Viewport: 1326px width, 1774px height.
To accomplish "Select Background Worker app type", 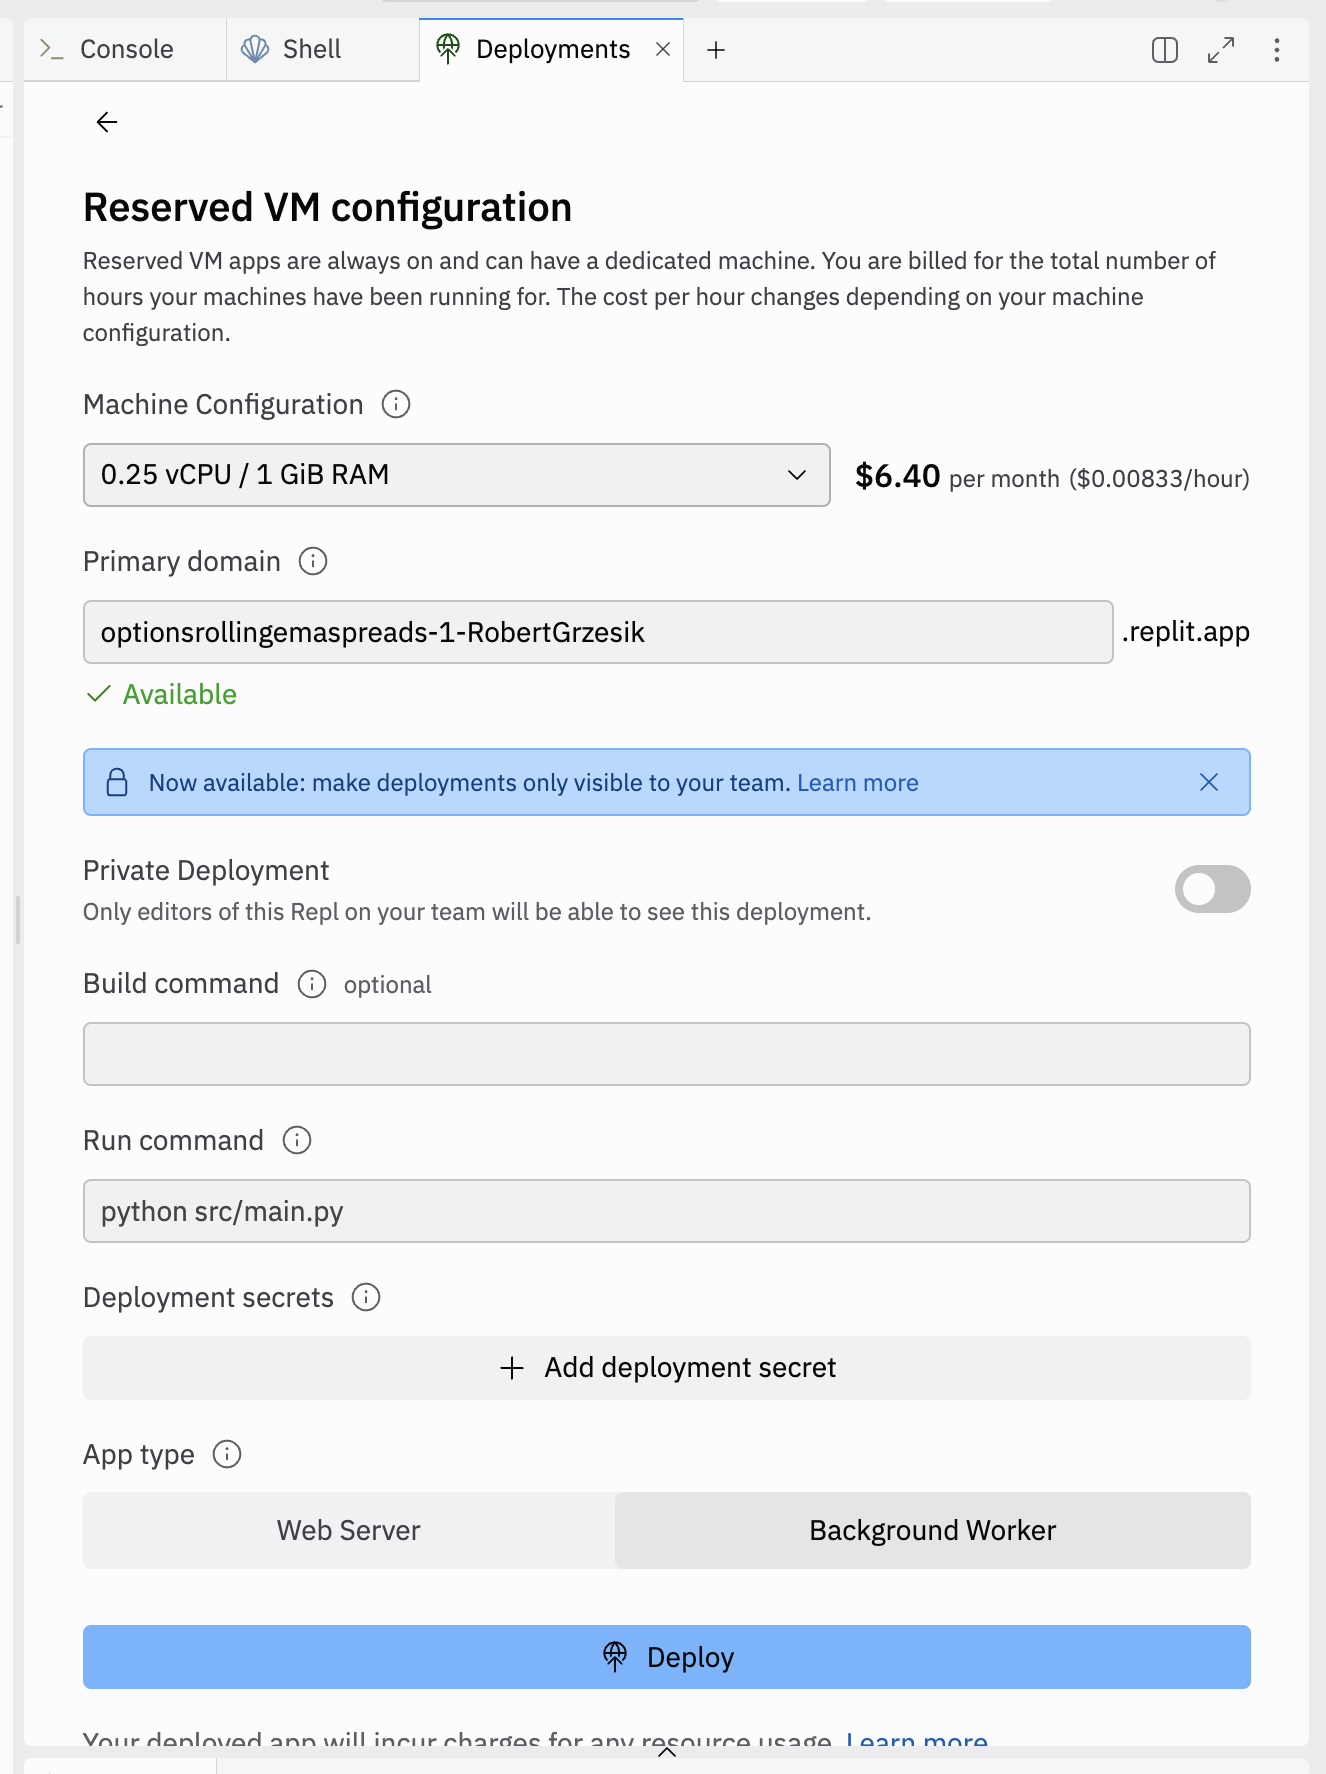I will click(932, 1530).
